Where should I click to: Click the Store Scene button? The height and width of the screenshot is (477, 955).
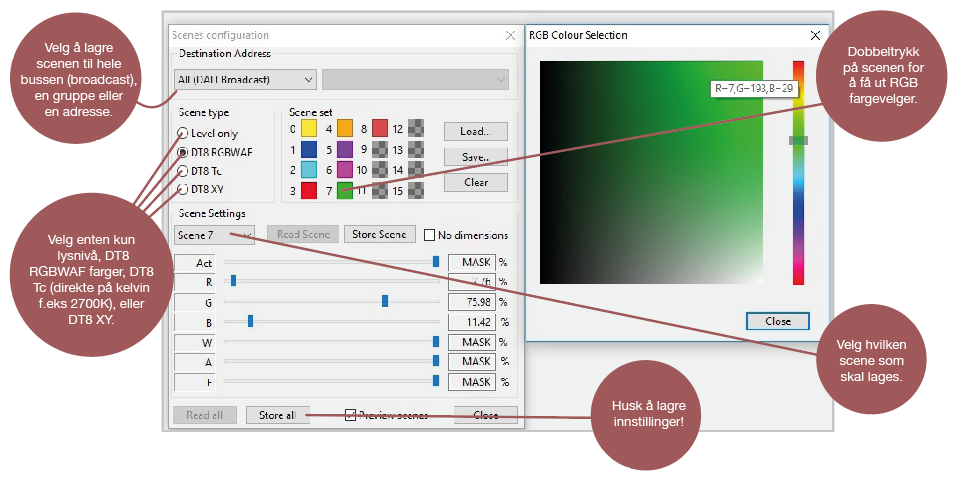click(380, 235)
